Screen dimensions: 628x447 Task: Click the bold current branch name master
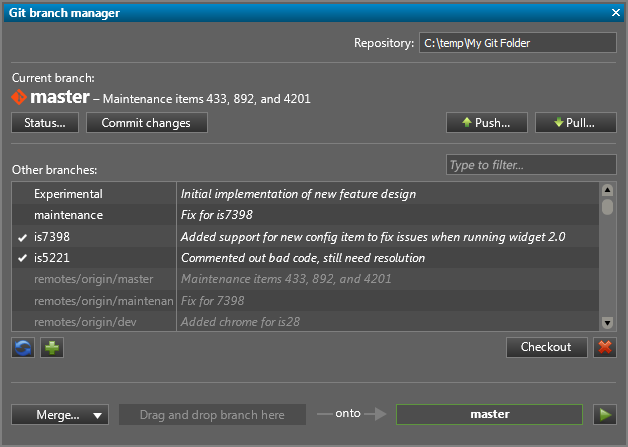pyautogui.click(x=60, y=97)
